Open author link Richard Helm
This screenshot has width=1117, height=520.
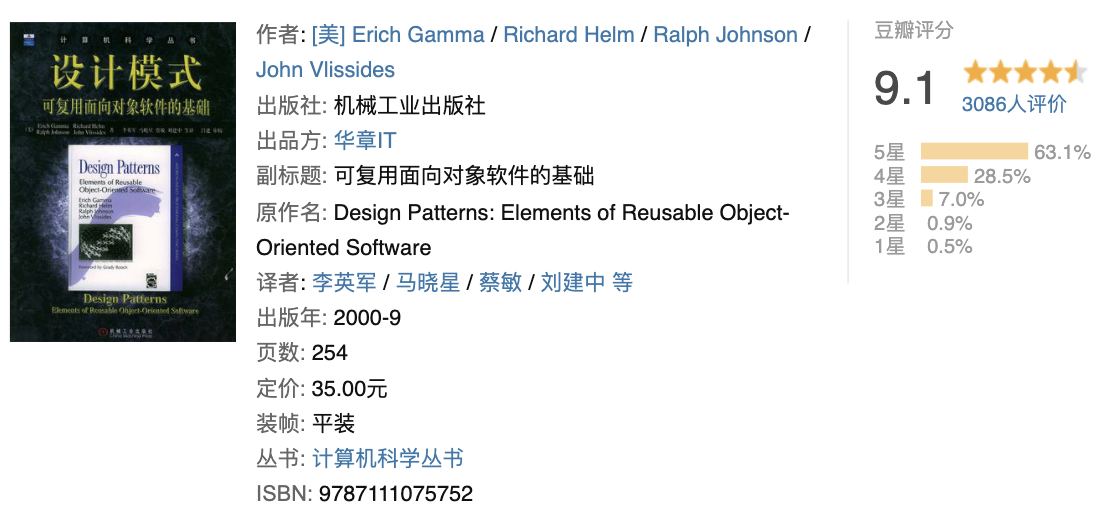coord(568,35)
